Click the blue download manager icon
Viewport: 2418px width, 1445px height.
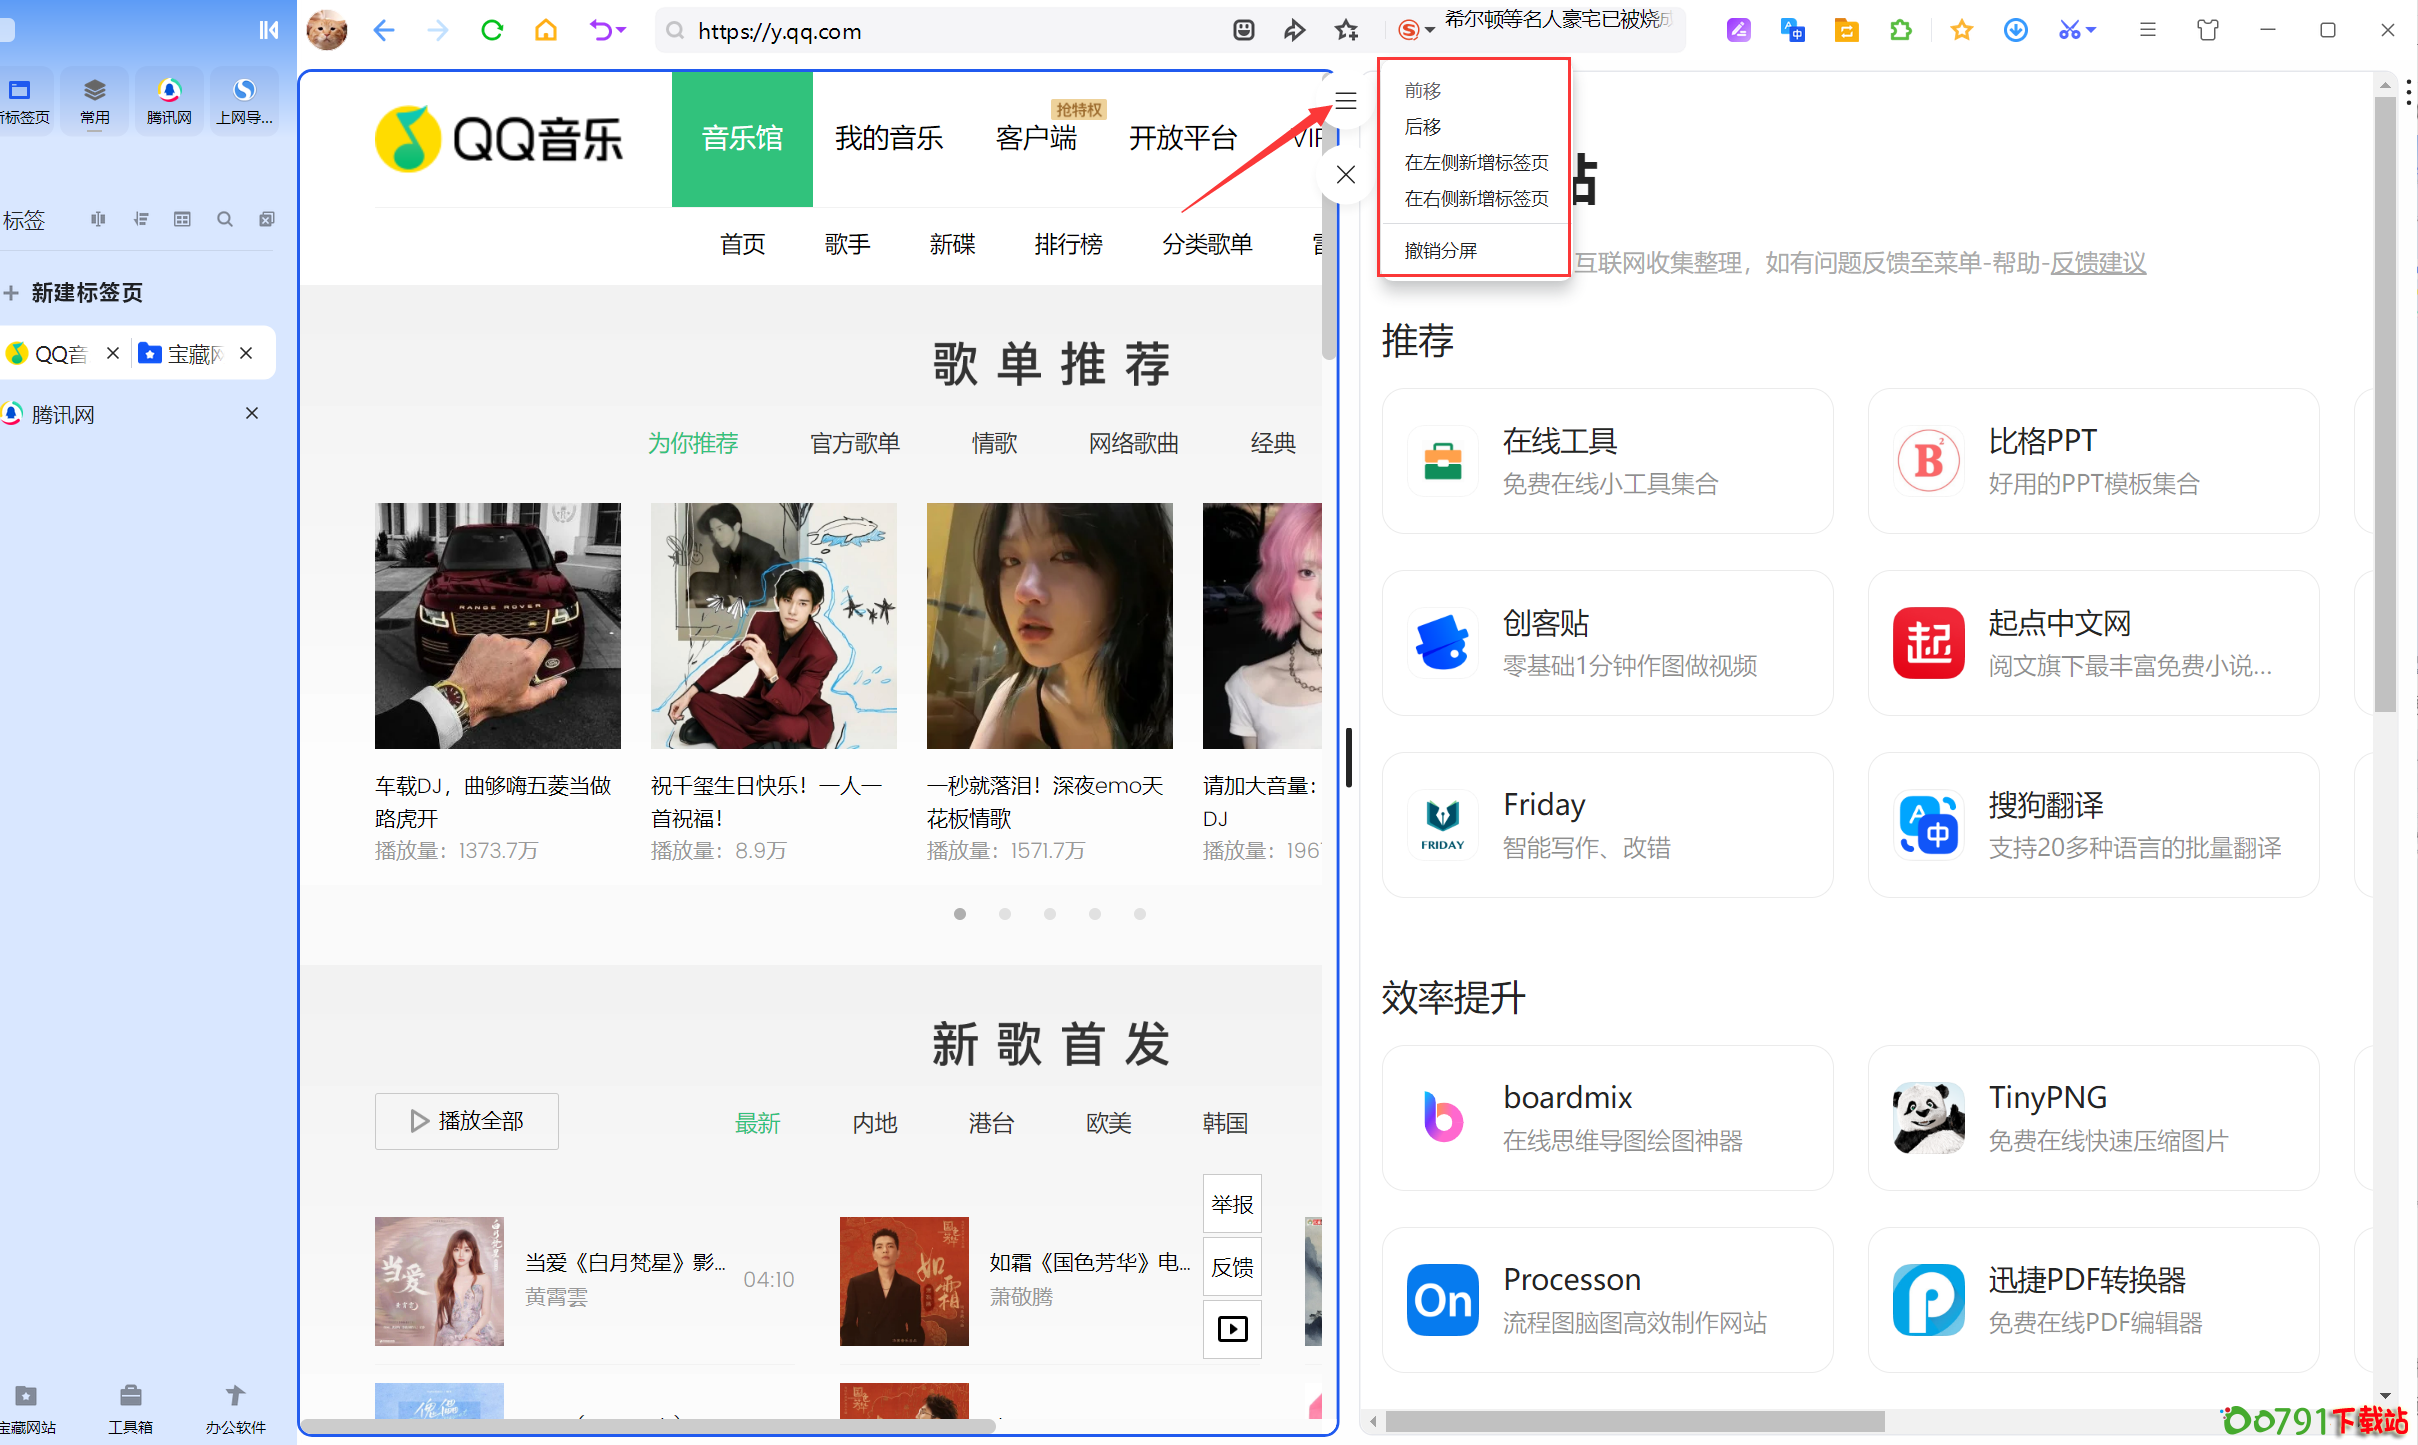[2015, 30]
